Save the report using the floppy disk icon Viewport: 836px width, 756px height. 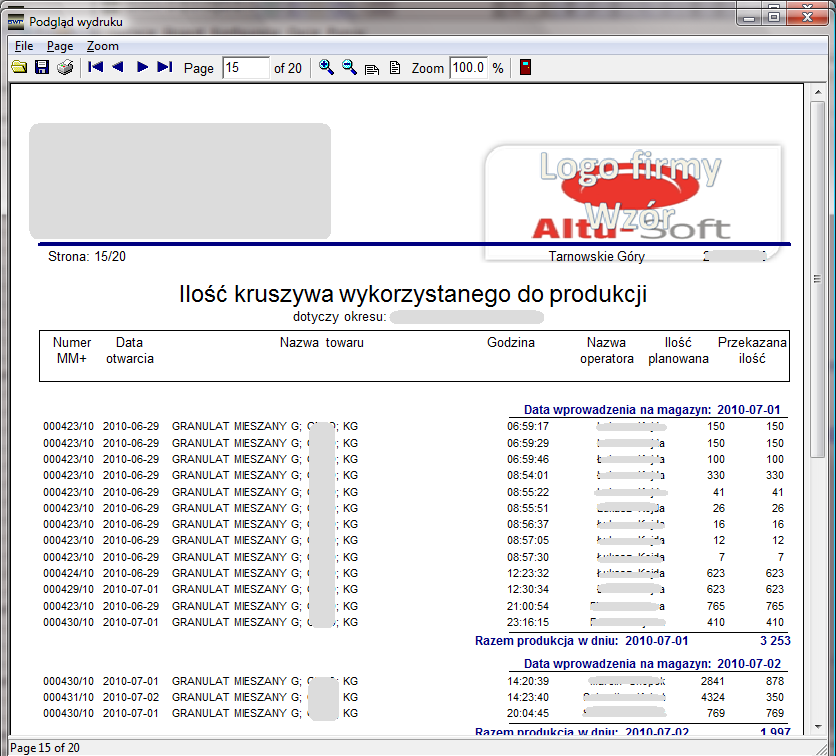(42, 68)
